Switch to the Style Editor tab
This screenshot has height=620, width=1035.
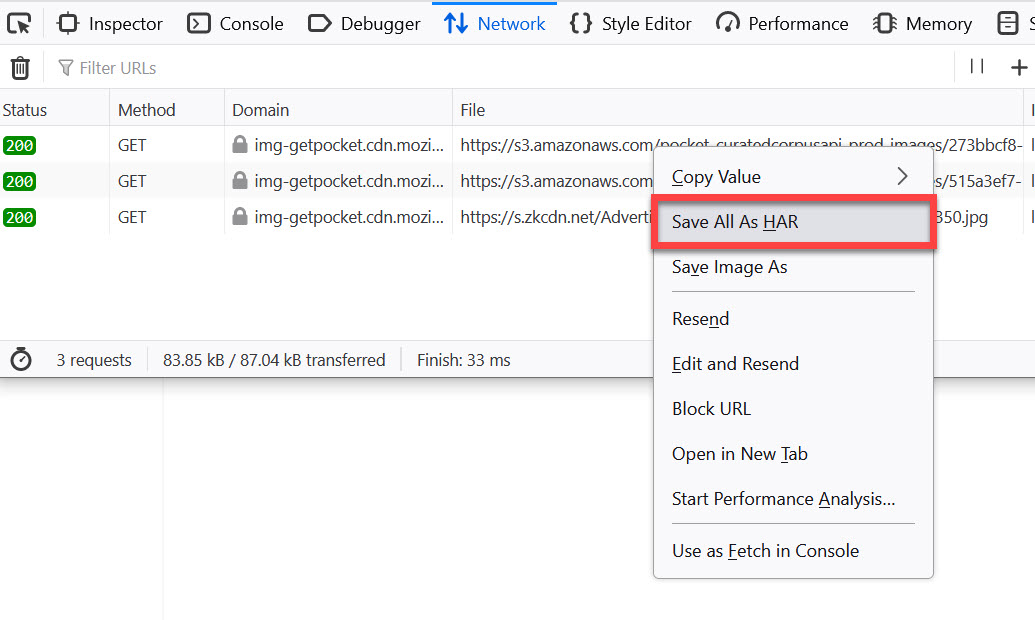(631, 23)
